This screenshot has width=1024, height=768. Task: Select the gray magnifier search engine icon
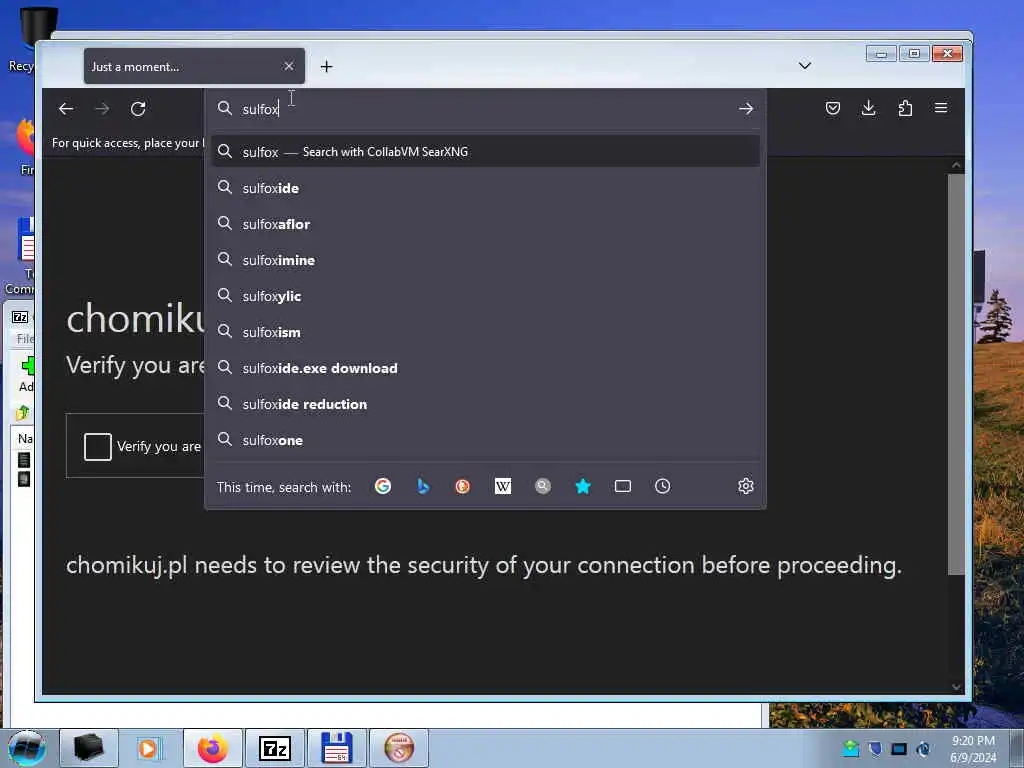(543, 486)
